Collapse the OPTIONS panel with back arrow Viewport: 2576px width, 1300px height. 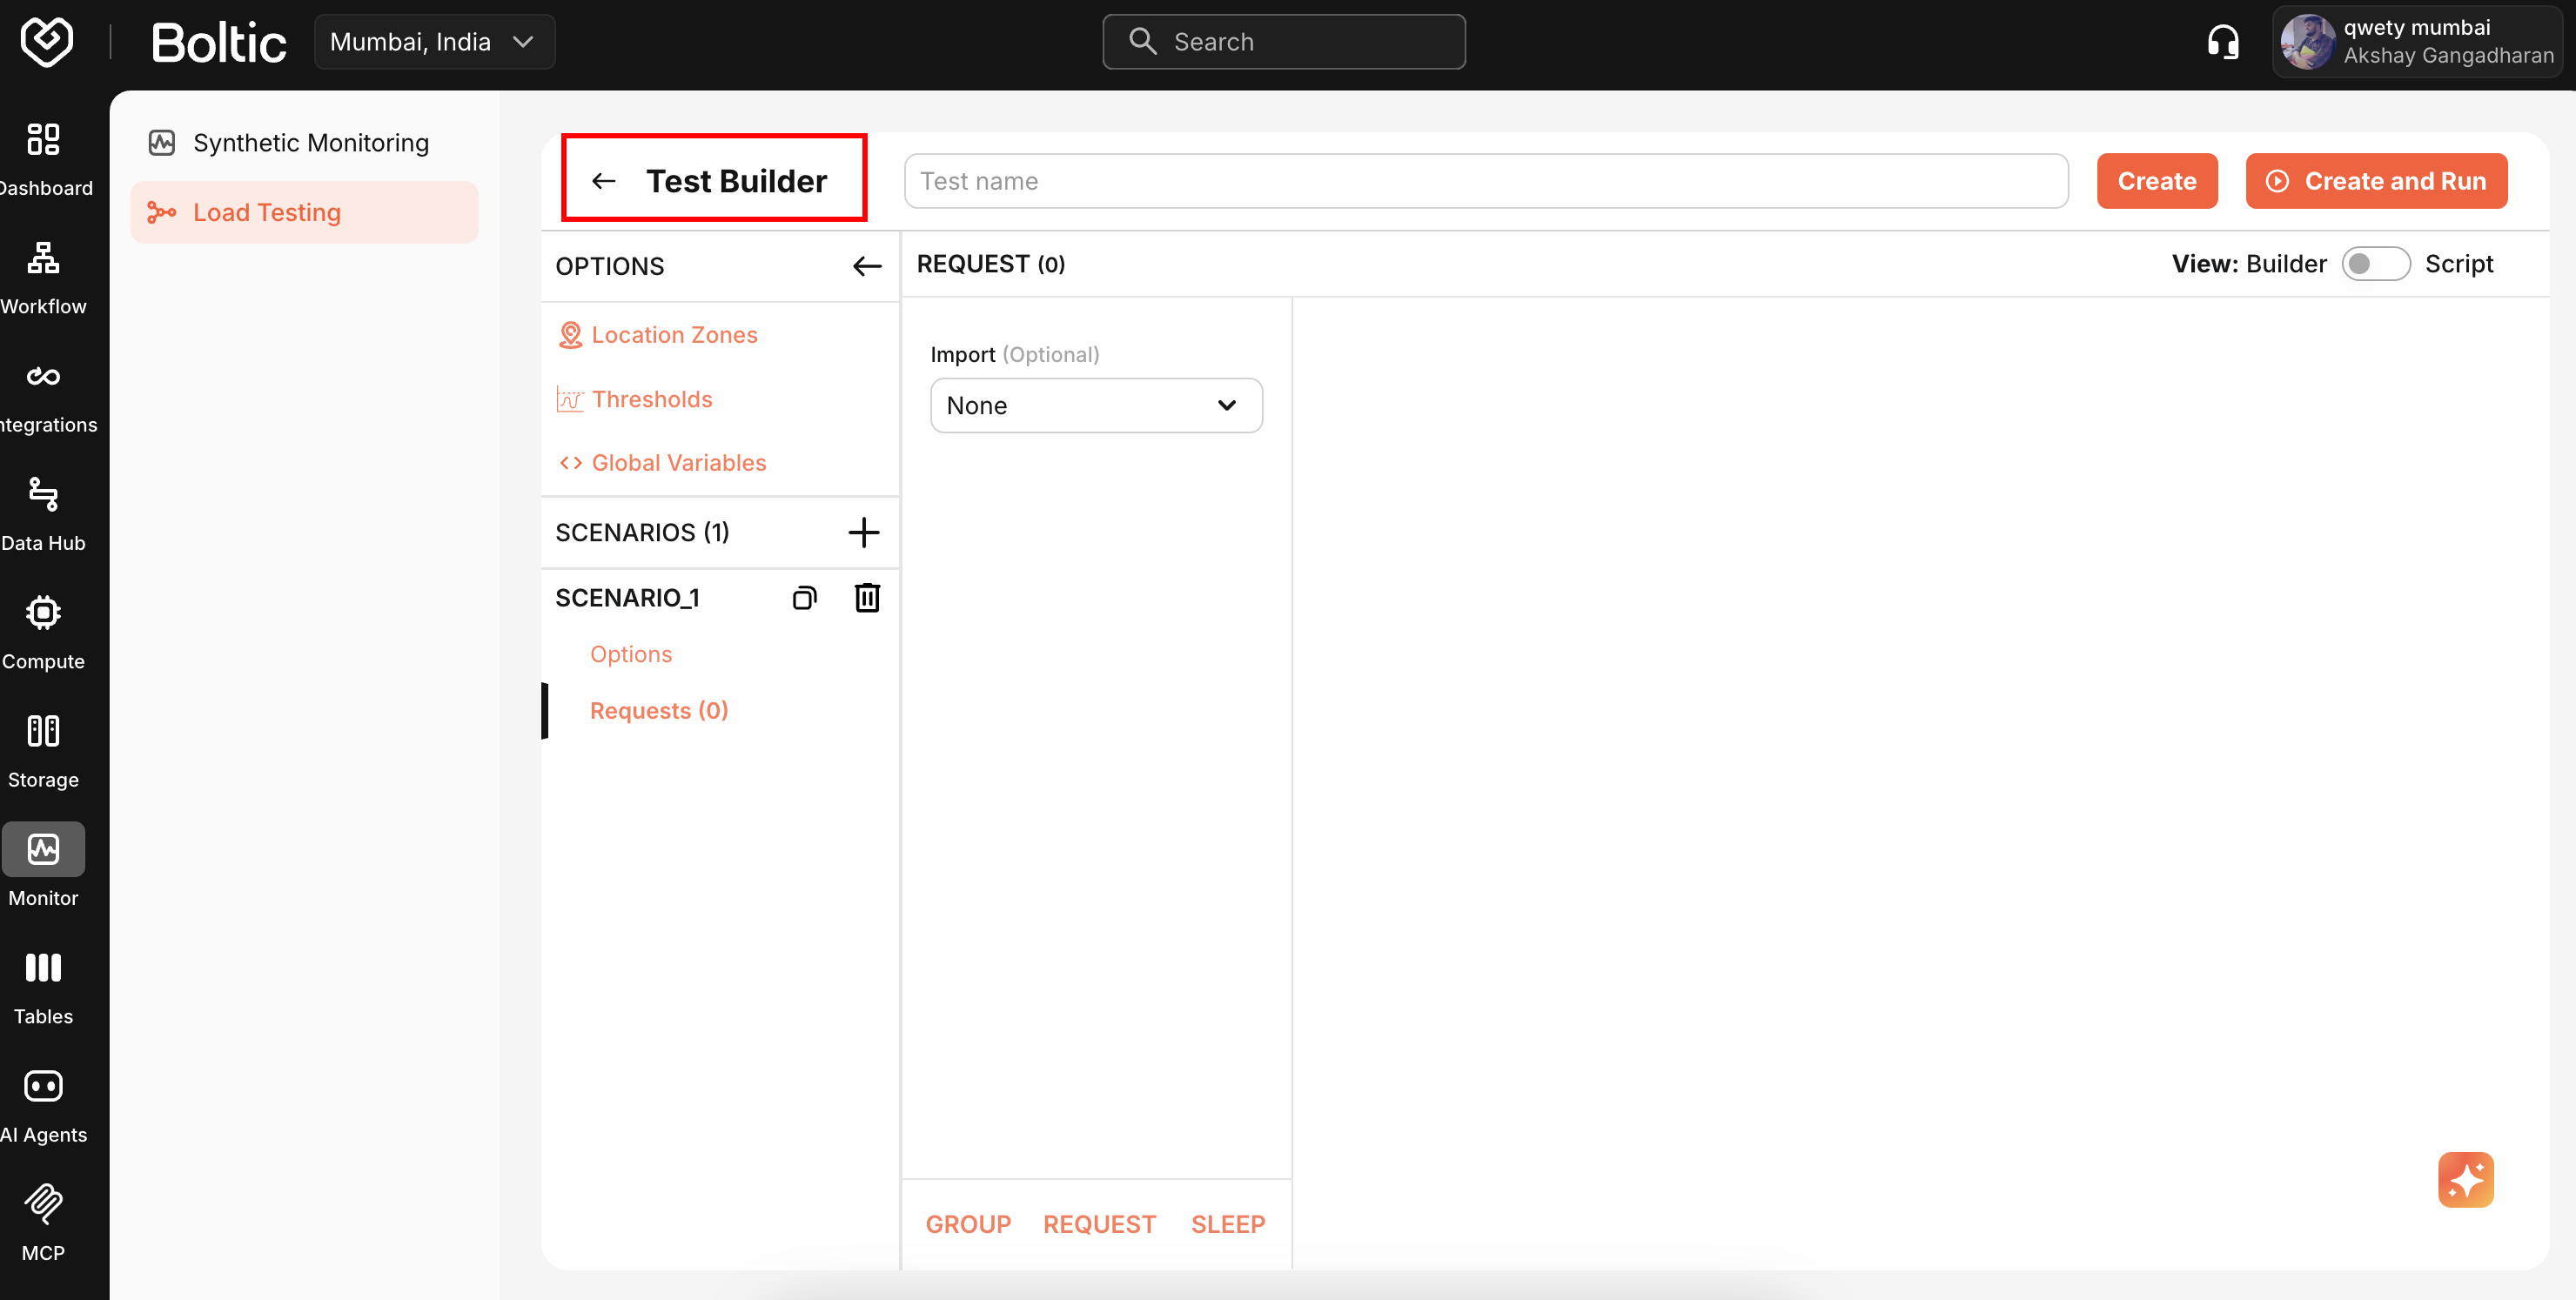866,266
